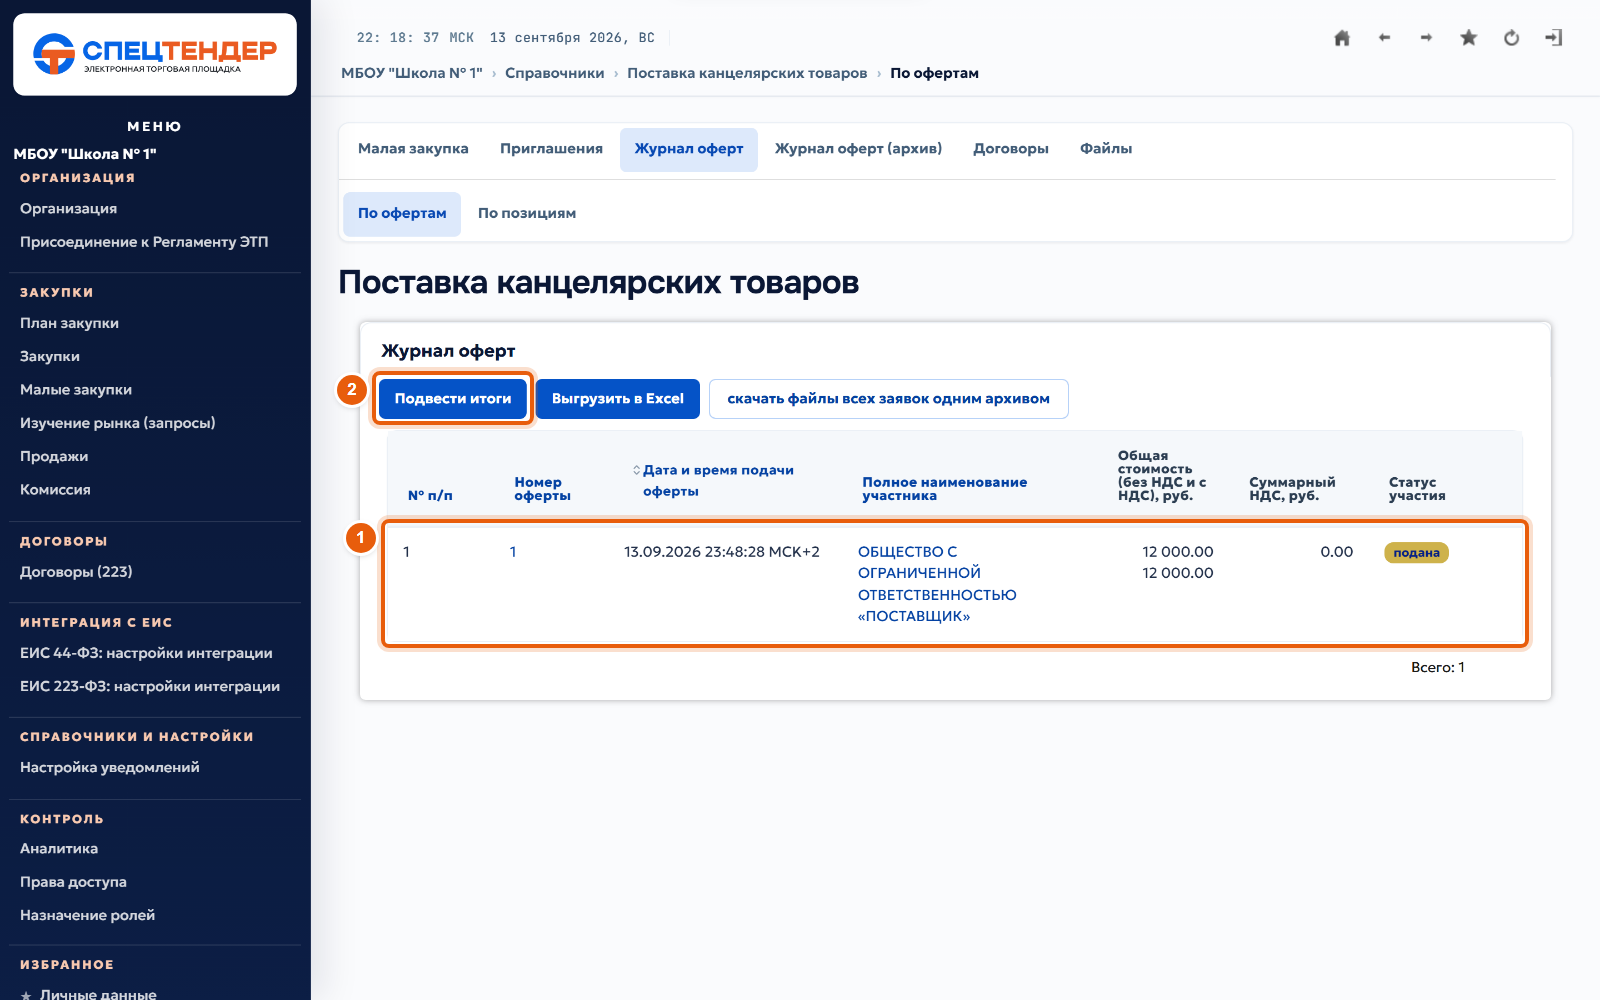
Task: Select the Журнал оферт tab
Action: (689, 149)
